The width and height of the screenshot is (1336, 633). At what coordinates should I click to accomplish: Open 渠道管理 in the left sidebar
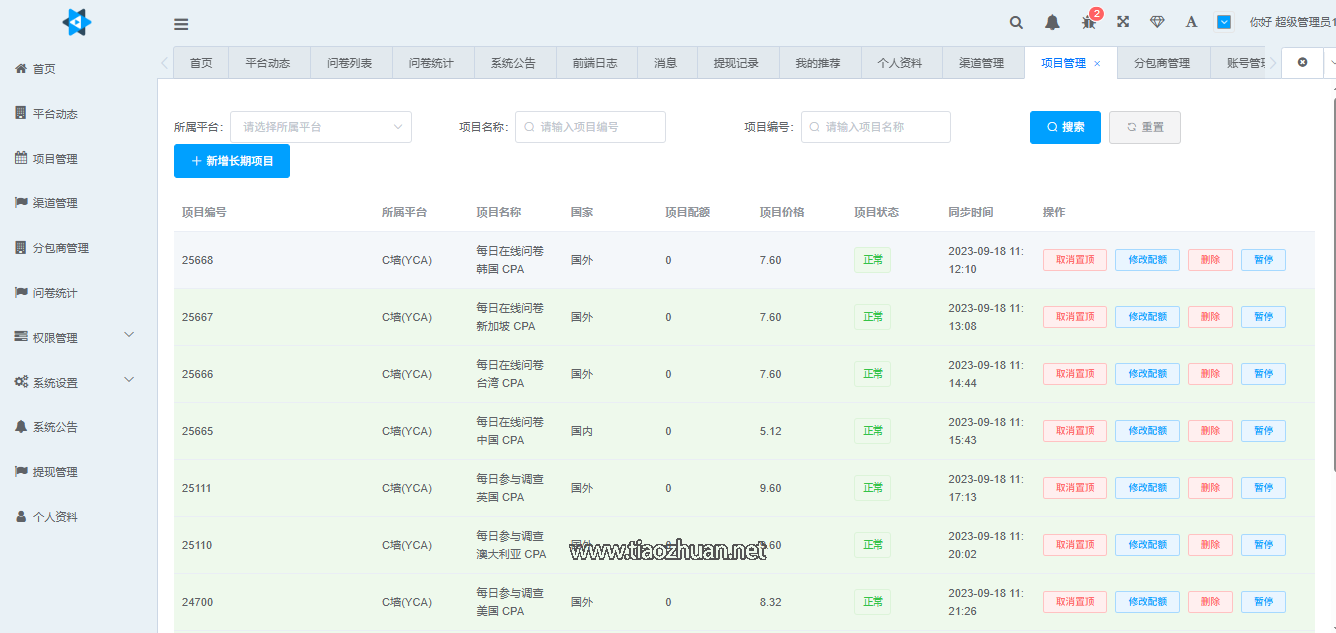tap(55, 203)
